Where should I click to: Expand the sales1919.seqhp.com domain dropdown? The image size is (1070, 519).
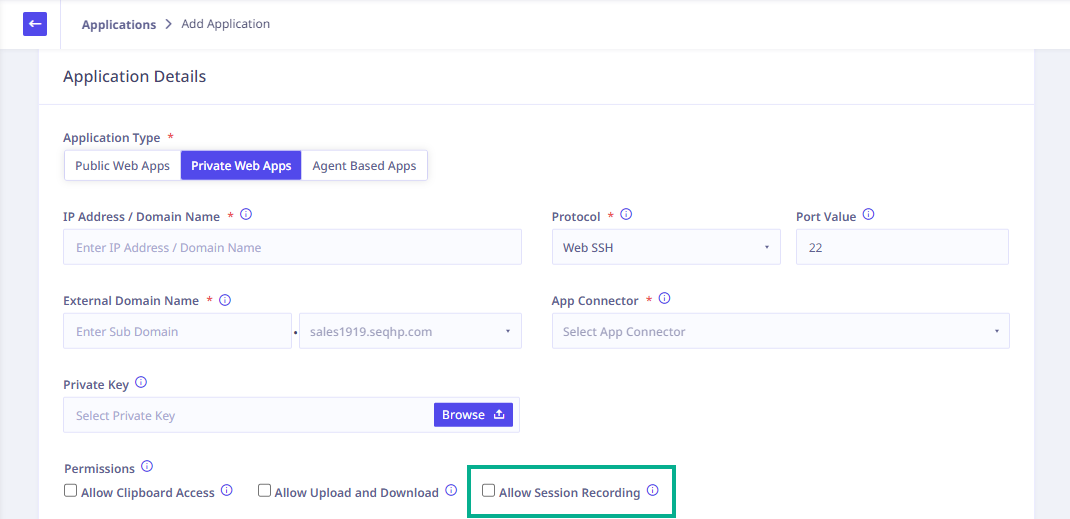(x=410, y=331)
